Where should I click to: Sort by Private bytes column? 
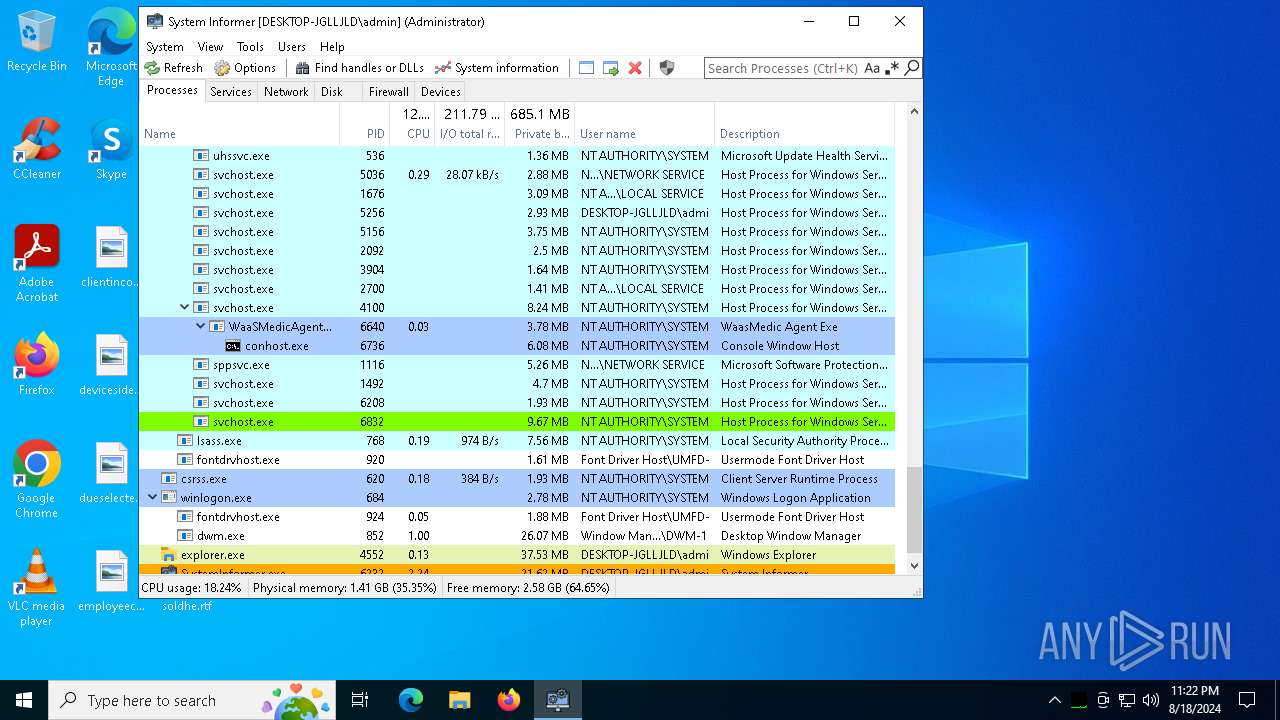(540, 124)
